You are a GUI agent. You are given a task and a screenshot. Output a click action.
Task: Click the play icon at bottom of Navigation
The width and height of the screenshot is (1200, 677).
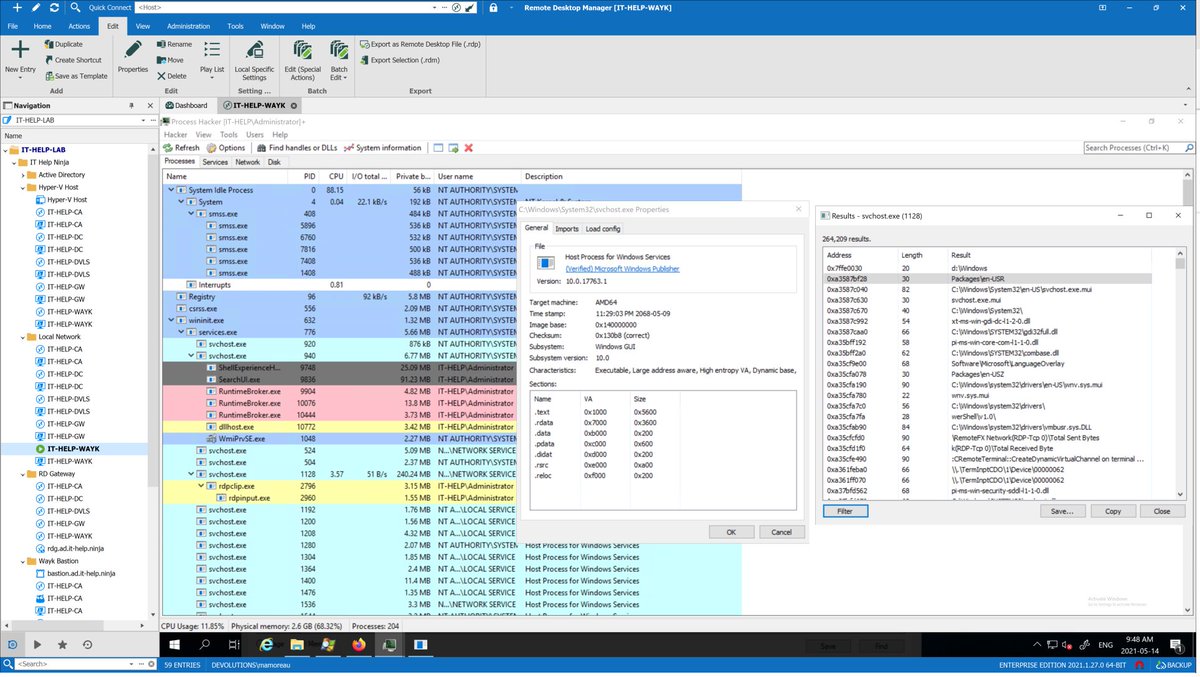[37, 645]
